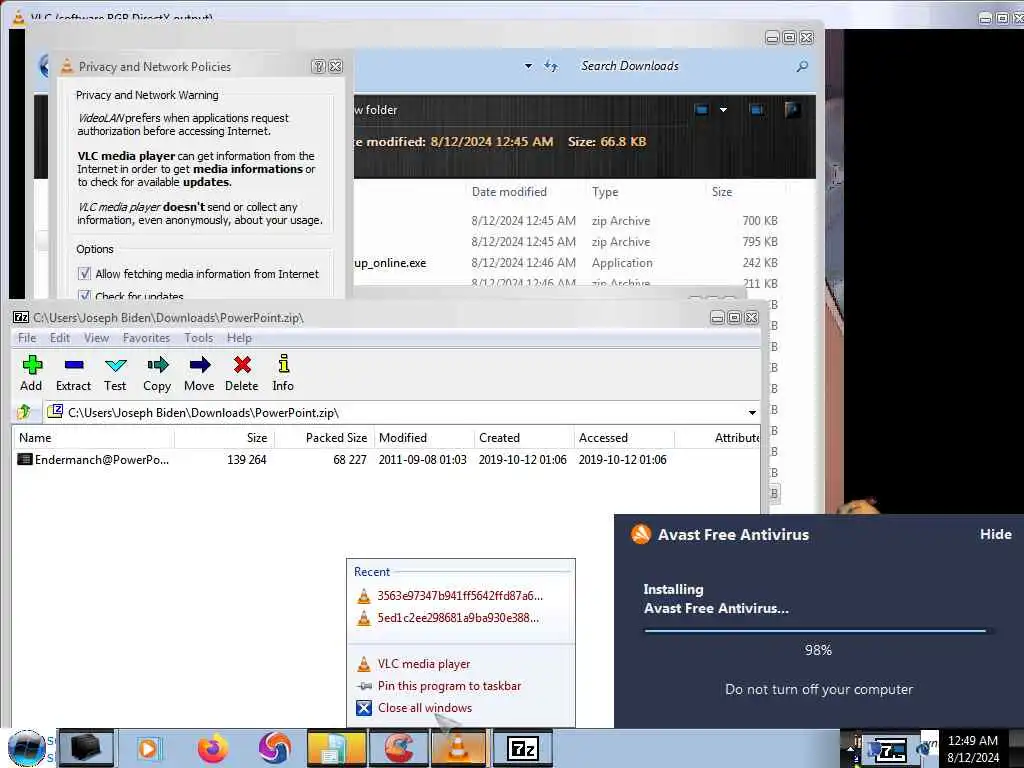Click the Extract icon in 7-Zip
Screen dimensions: 1024x768
tap(73, 374)
